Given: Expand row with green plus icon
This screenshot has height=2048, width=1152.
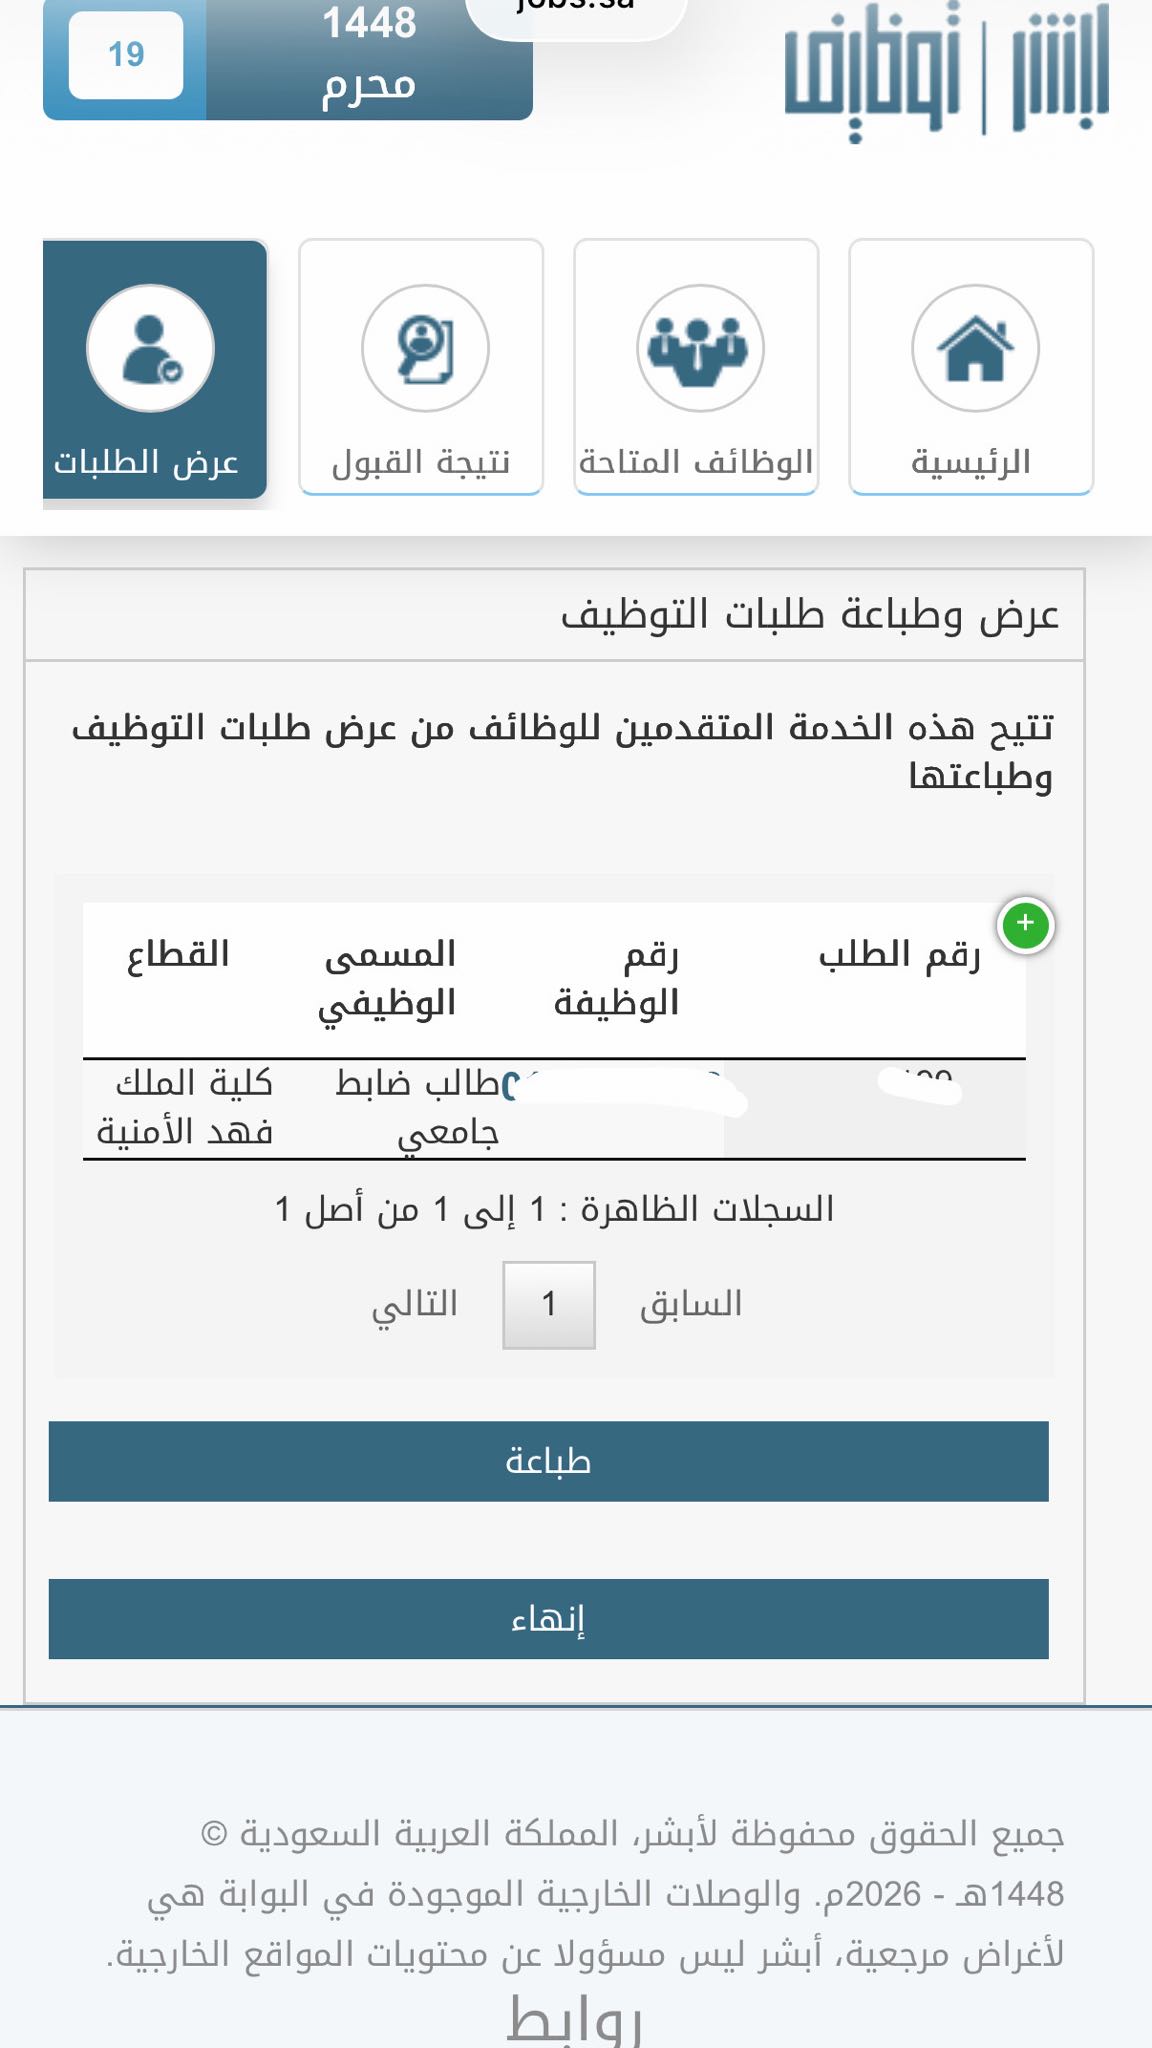Looking at the screenshot, I should pyautogui.click(x=1025, y=924).
